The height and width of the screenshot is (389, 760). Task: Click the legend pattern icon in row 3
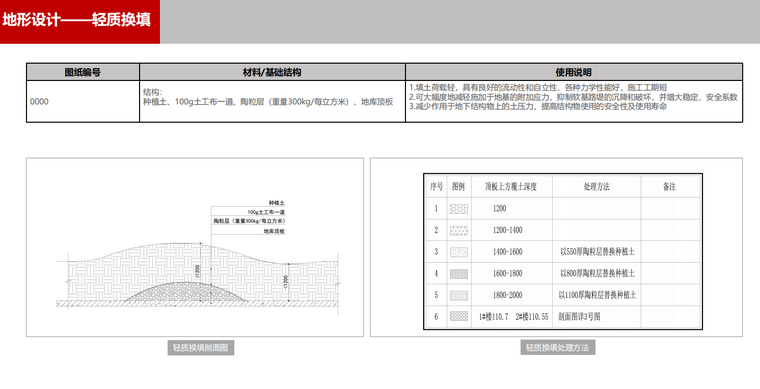click(x=459, y=252)
